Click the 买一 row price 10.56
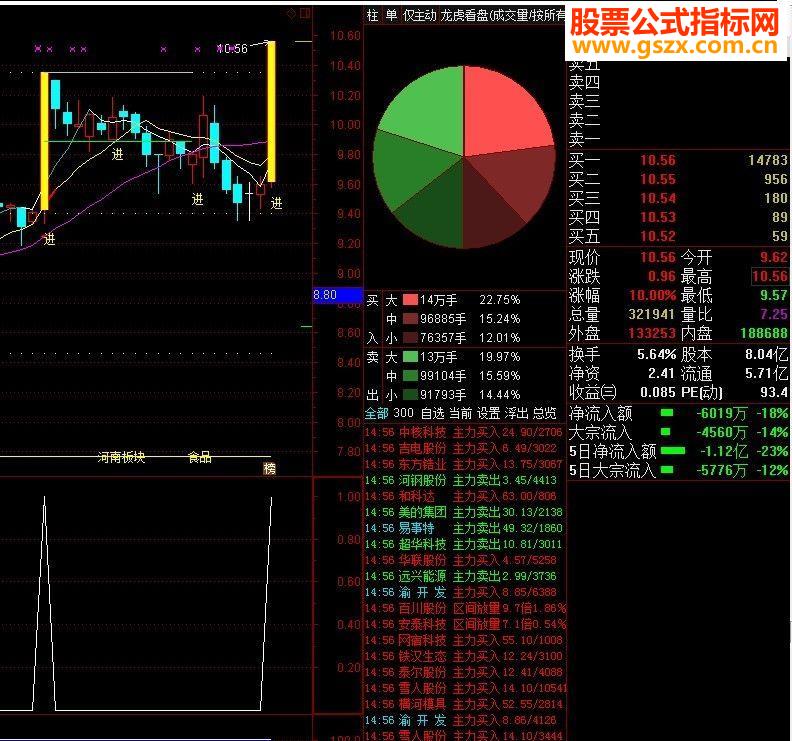Image resolution: width=792 pixels, height=741 pixels. coord(658,160)
